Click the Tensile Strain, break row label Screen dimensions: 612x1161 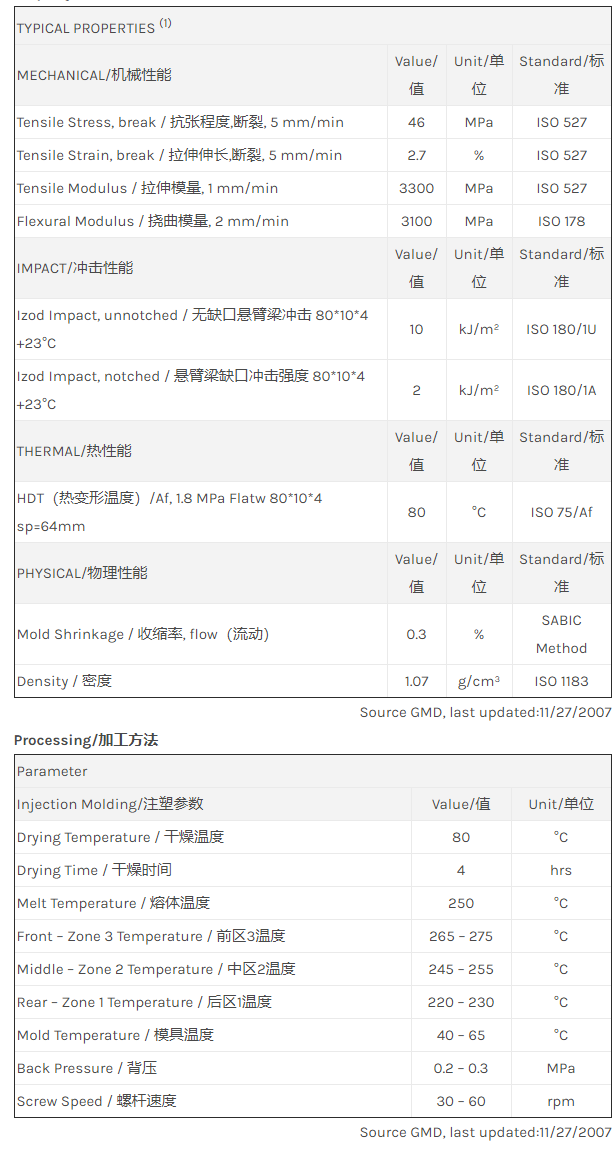click(x=179, y=156)
